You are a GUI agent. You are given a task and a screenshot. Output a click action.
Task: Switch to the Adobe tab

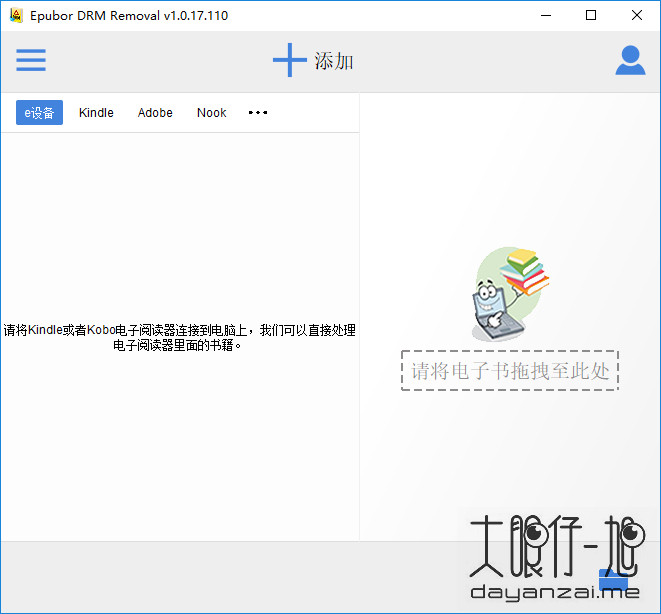[x=155, y=113]
